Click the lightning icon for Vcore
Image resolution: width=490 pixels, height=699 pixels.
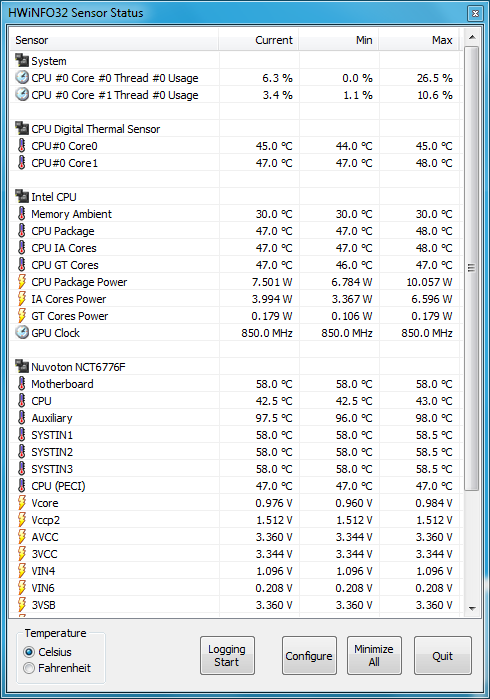click(21, 503)
